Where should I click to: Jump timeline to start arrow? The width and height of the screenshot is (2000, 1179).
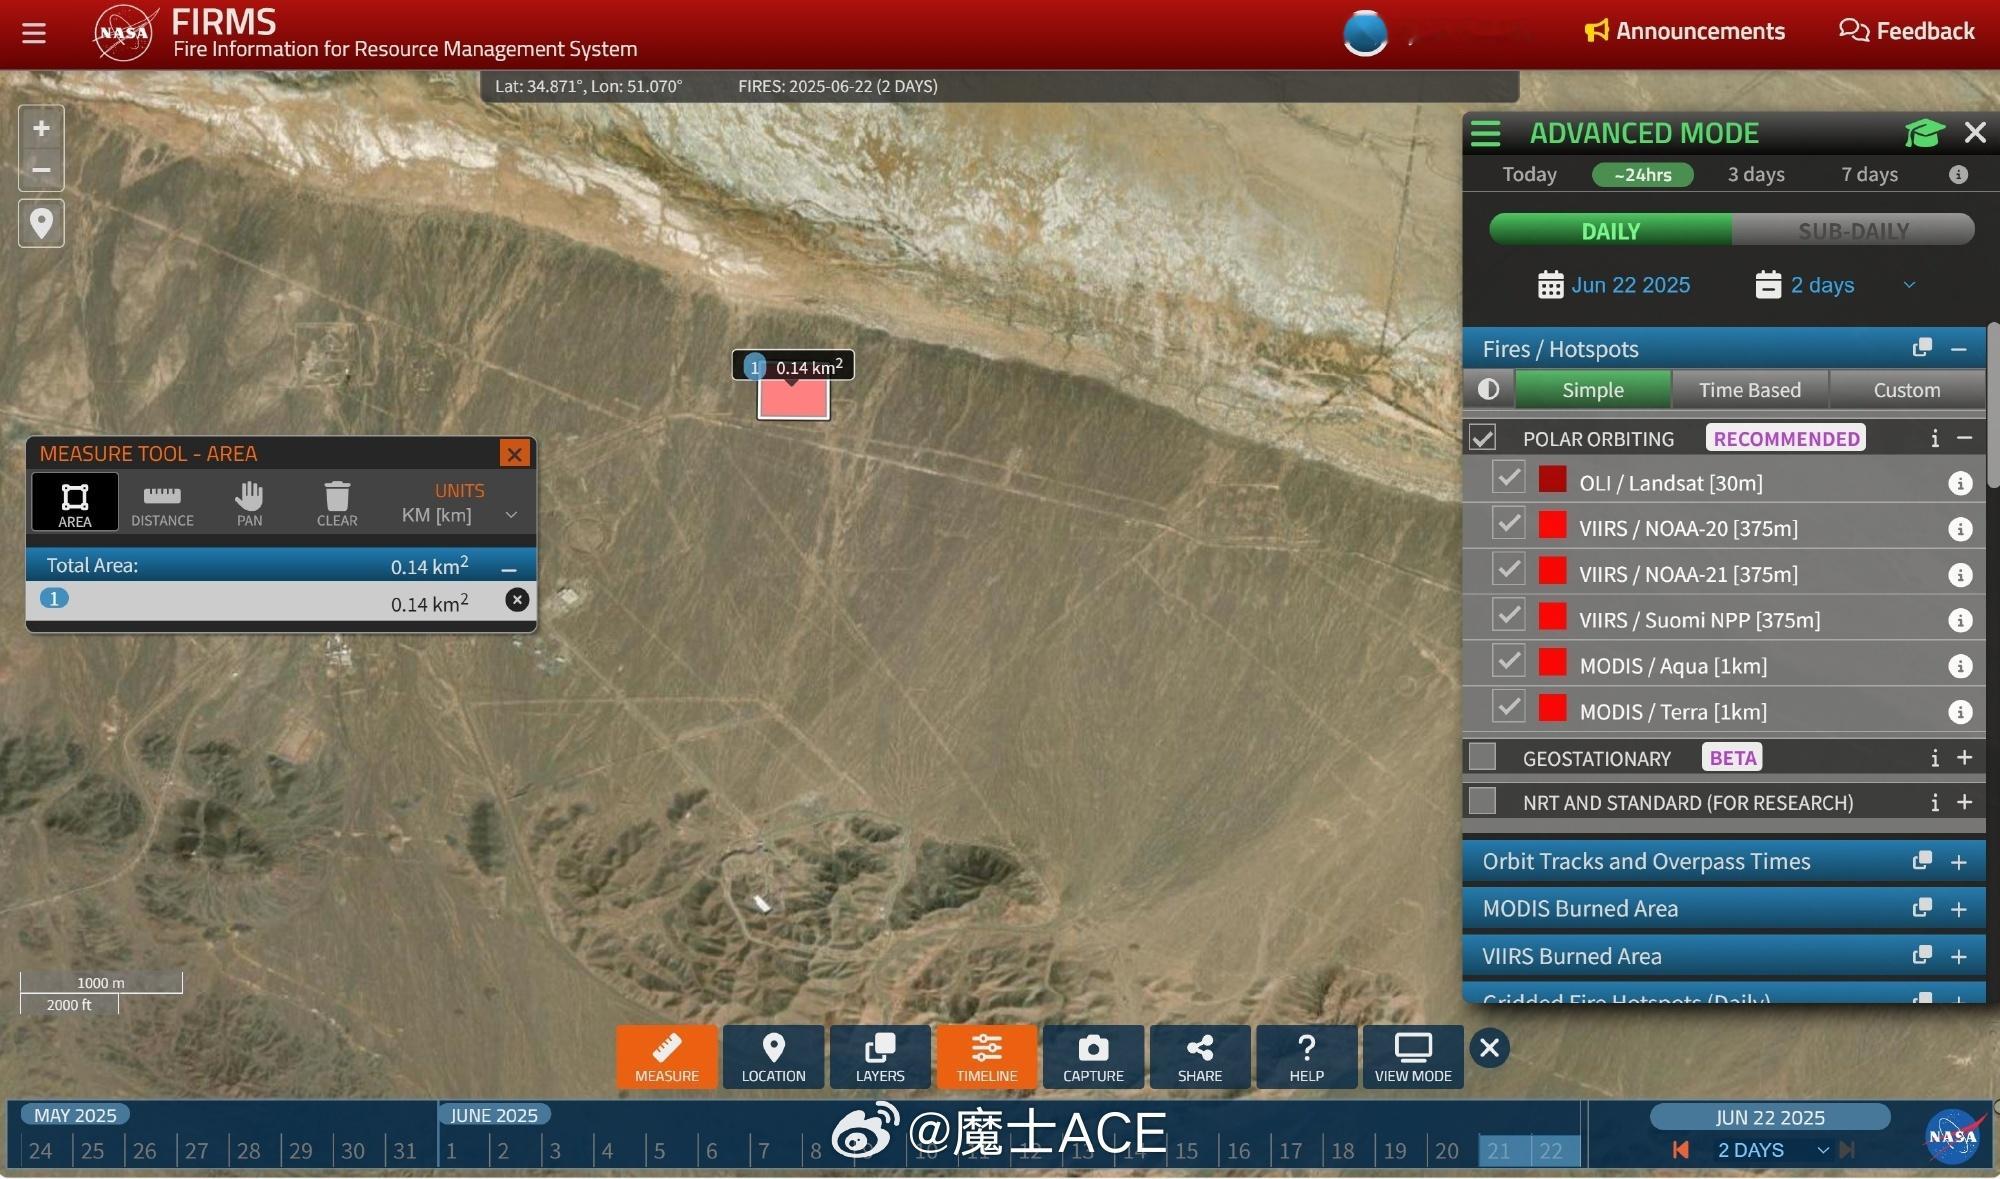(x=1681, y=1150)
